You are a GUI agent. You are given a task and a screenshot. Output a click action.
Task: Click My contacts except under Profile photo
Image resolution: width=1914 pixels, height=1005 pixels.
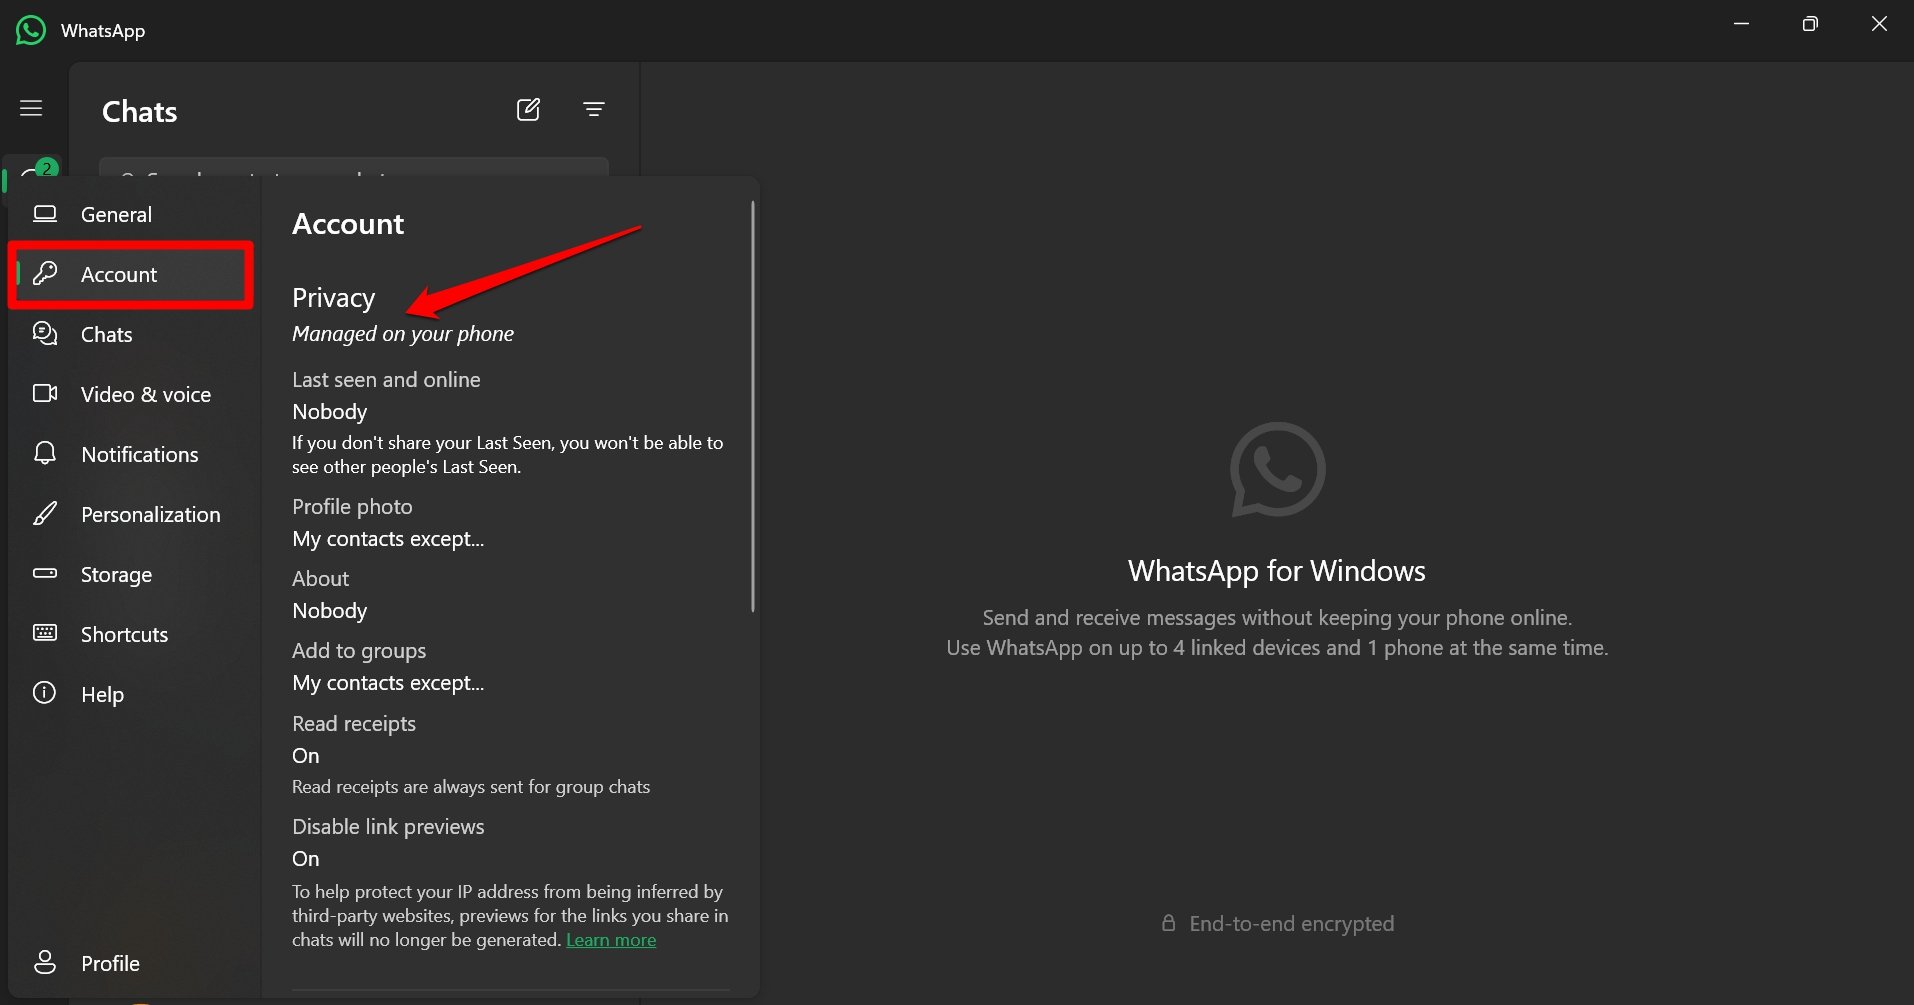[x=388, y=539]
